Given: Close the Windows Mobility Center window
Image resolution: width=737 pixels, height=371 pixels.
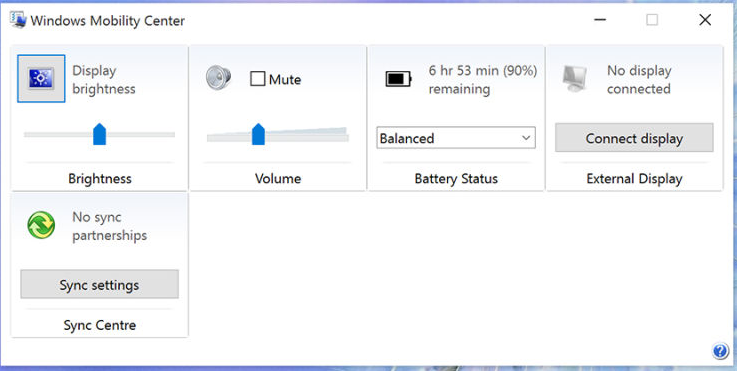Looking at the screenshot, I should pyautogui.click(x=705, y=20).
